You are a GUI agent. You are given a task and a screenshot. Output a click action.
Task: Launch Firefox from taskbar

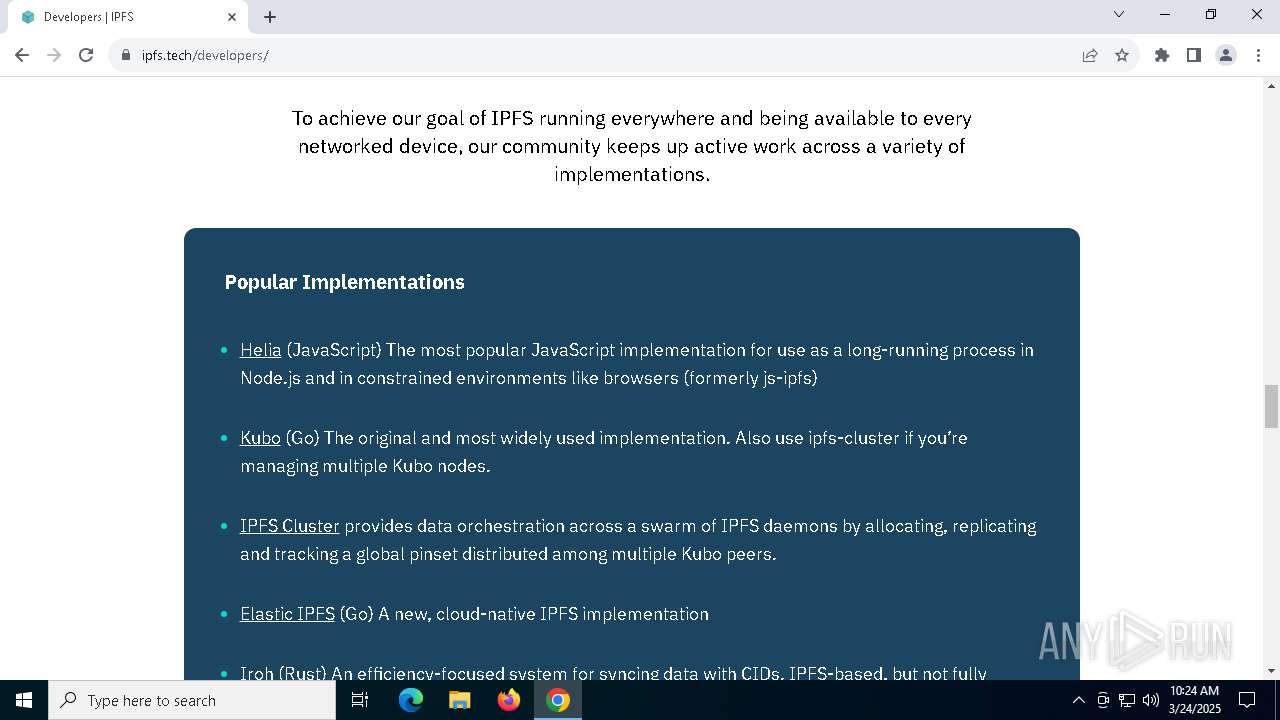pyautogui.click(x=508, y=700)
